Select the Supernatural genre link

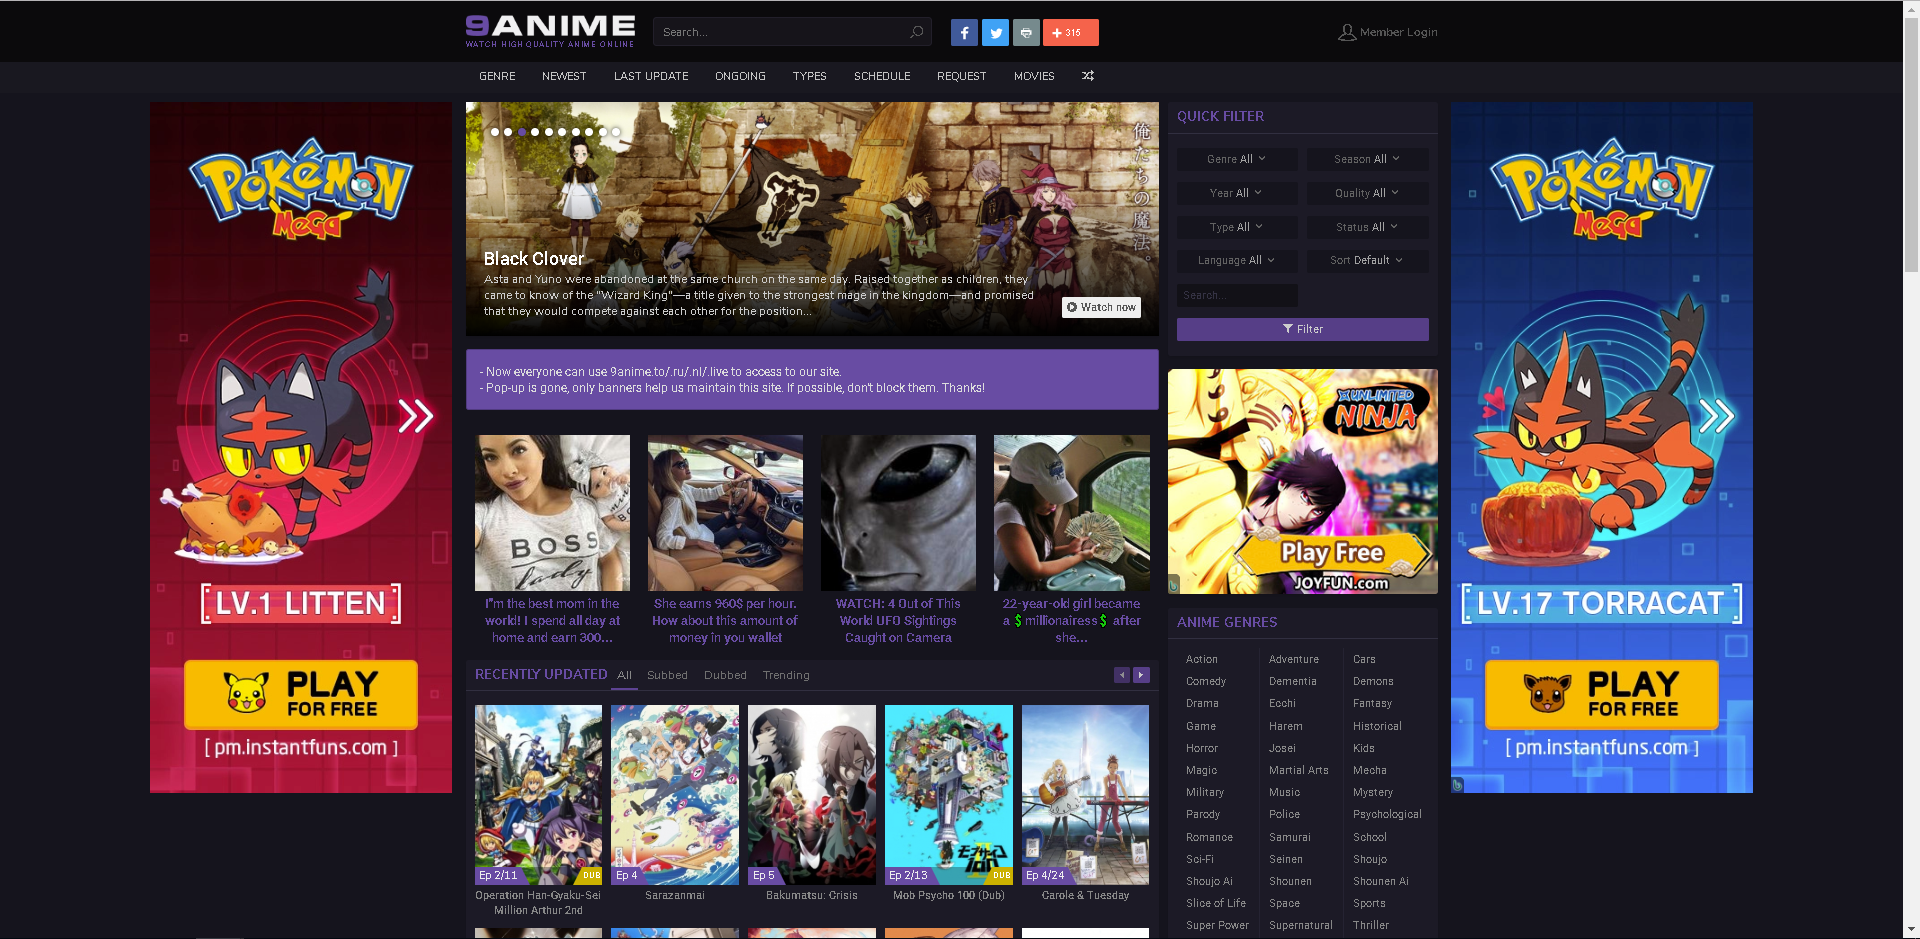point(1300,925)
